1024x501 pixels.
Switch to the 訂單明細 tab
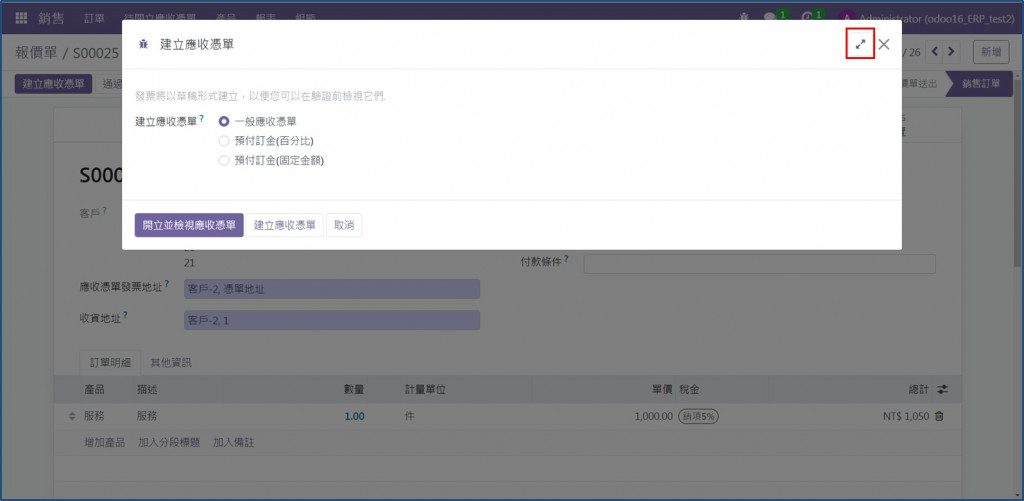point(108,363)
